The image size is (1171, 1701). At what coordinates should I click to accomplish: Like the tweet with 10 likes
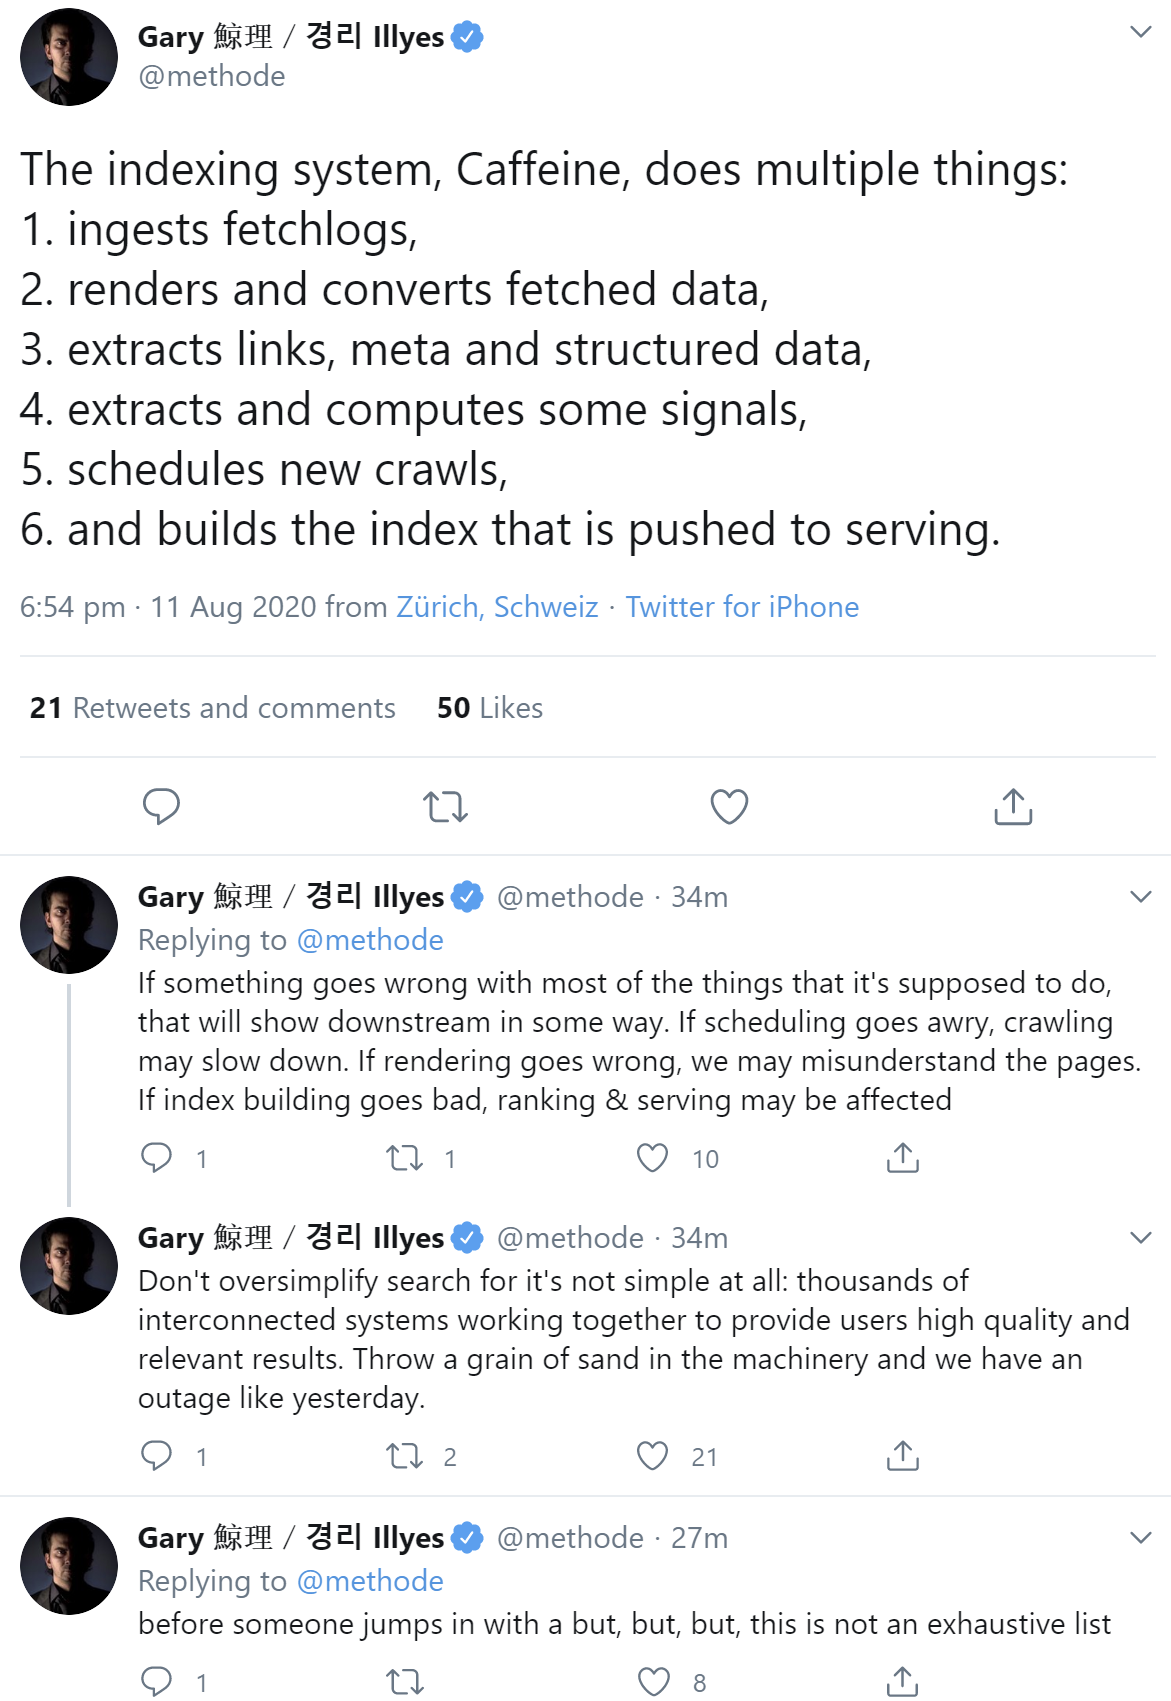pyautogui.click(x=653, y=1158)
